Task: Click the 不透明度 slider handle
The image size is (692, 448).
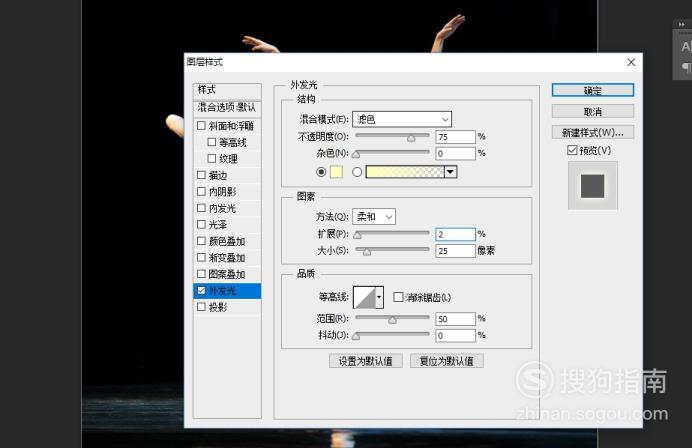Action: point(411,138)
